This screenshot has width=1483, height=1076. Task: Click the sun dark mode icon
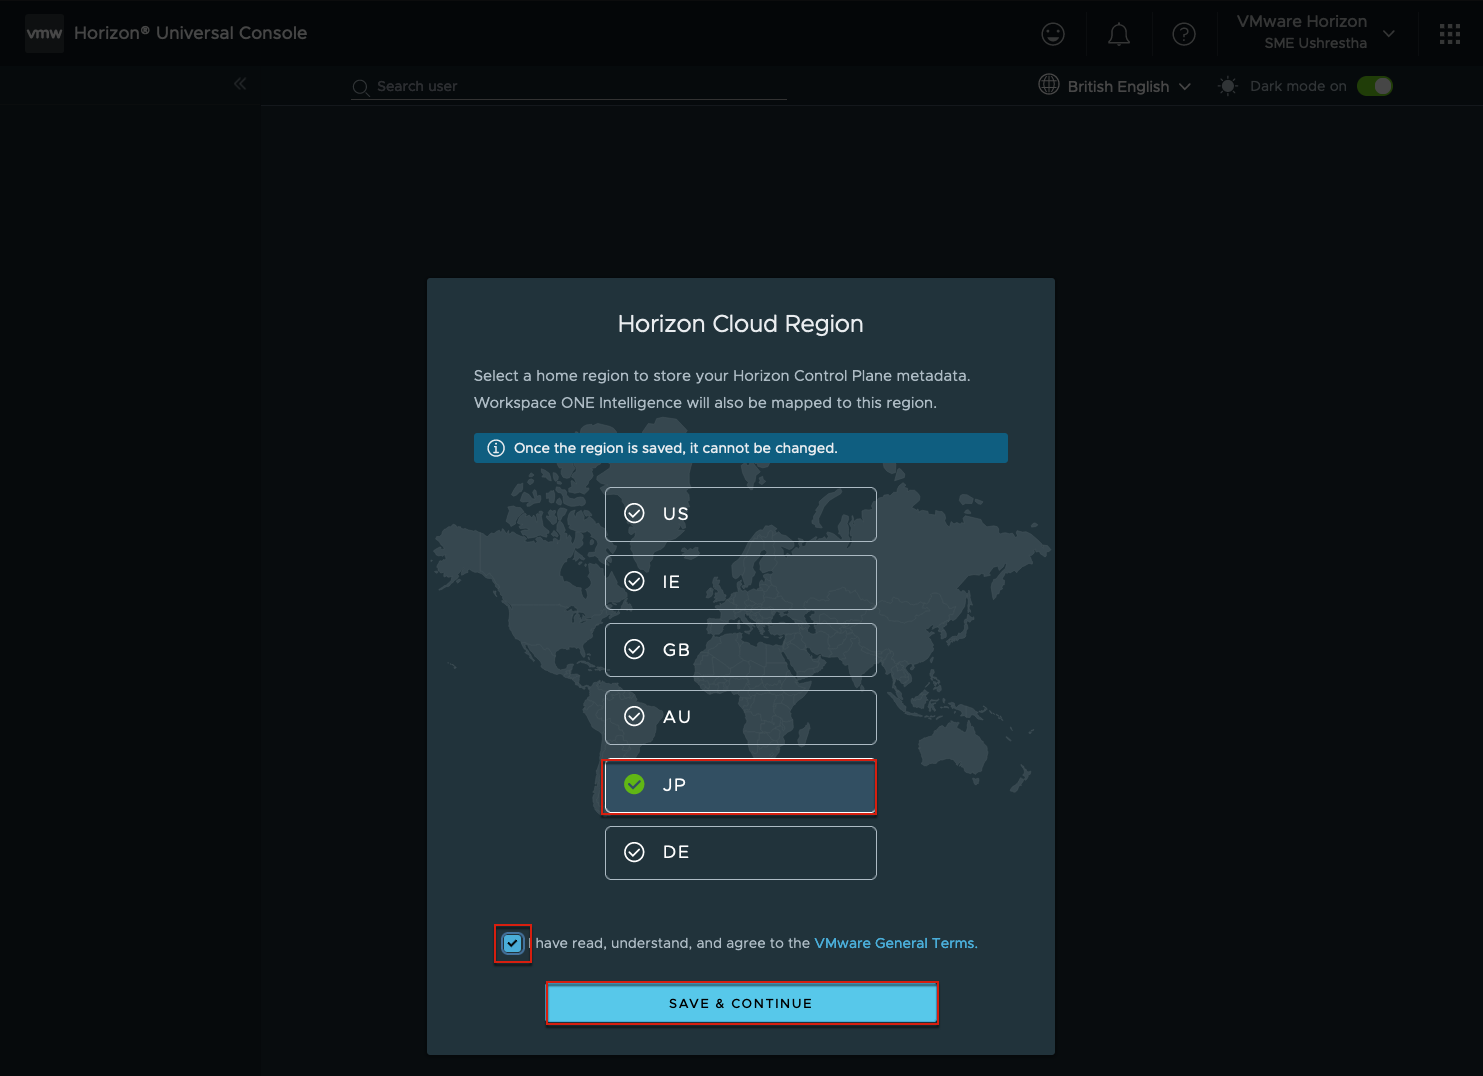(1228, 86)
